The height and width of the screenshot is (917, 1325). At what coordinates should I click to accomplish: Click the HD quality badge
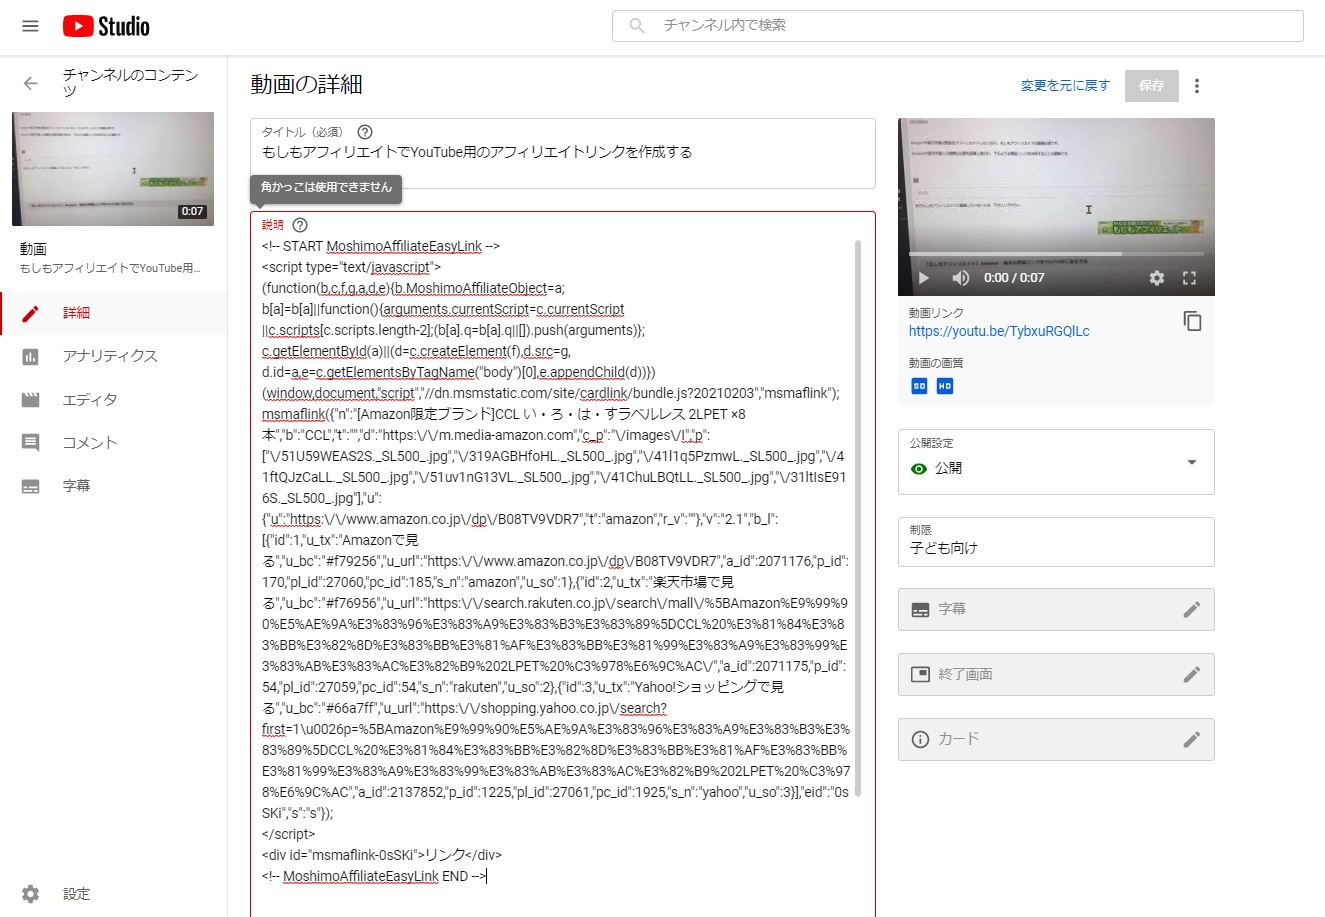click(x=945, y=386)
